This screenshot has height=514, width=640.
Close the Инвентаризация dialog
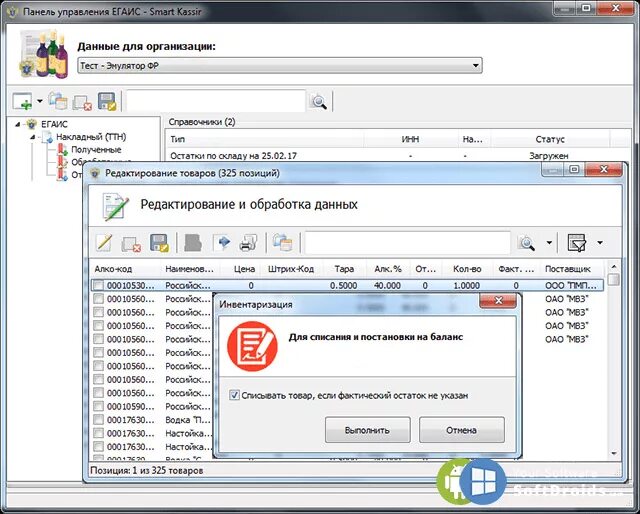click(x=498, y=301)
